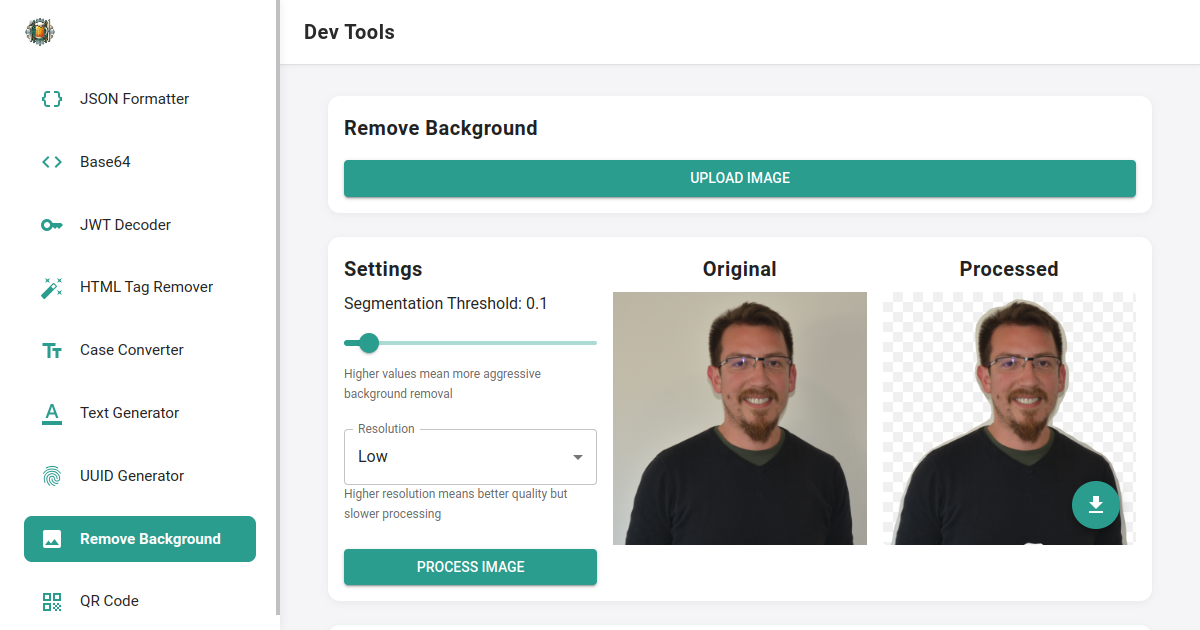The image size is (1200, 630).
Task: Select the Text Generator letter A icon
Action: tap(51, 413)
